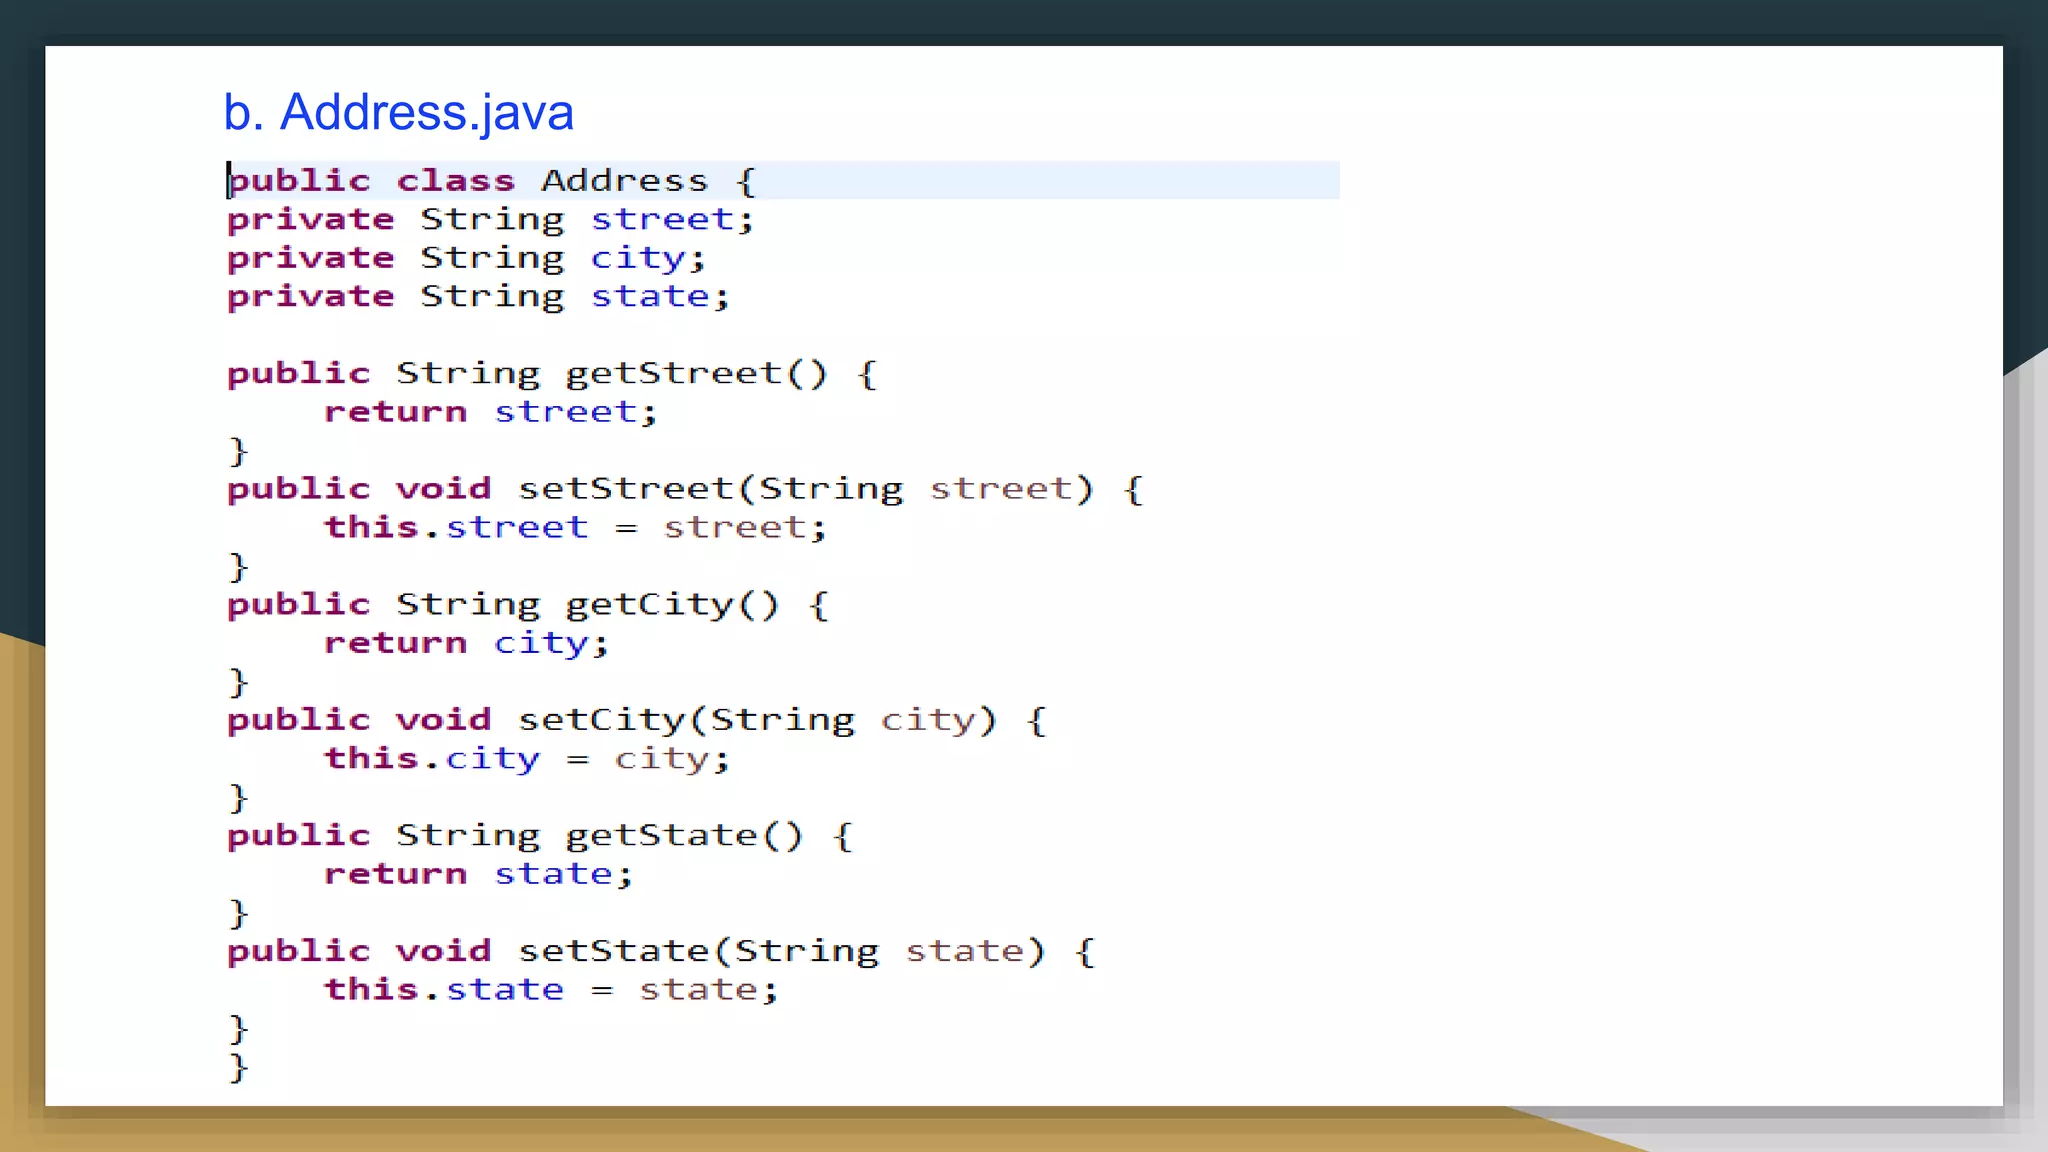Click the line 'return street;'

tap(490, 412)
